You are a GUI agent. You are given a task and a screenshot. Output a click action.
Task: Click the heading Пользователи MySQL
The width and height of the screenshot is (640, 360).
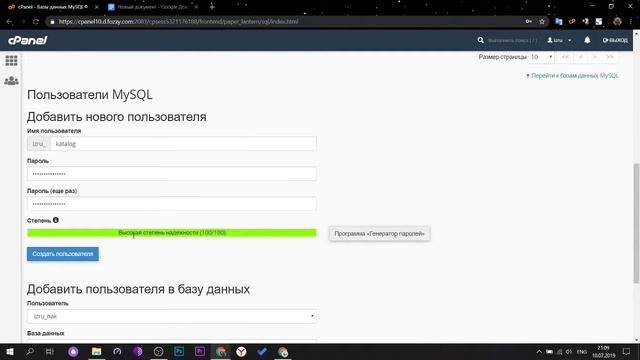pyautogui.click(x=90, y=95)
